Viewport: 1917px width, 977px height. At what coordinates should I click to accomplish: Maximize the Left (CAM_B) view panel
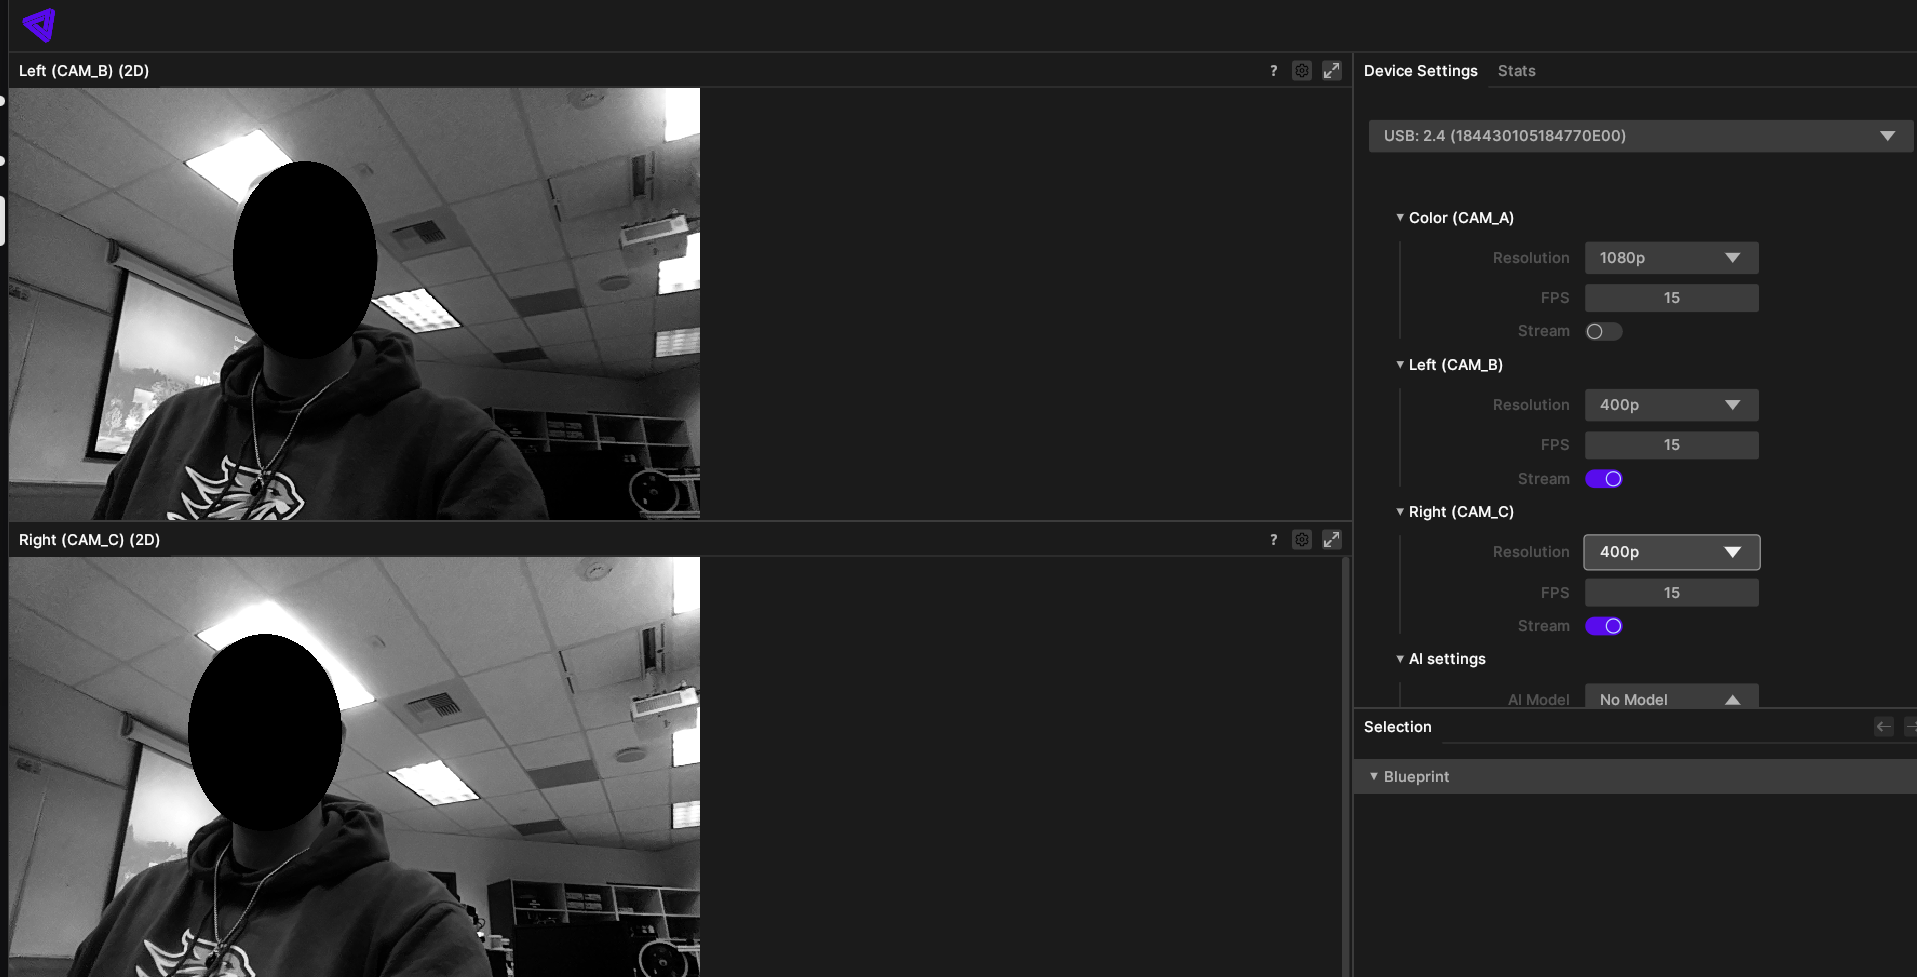point(1331,71)
